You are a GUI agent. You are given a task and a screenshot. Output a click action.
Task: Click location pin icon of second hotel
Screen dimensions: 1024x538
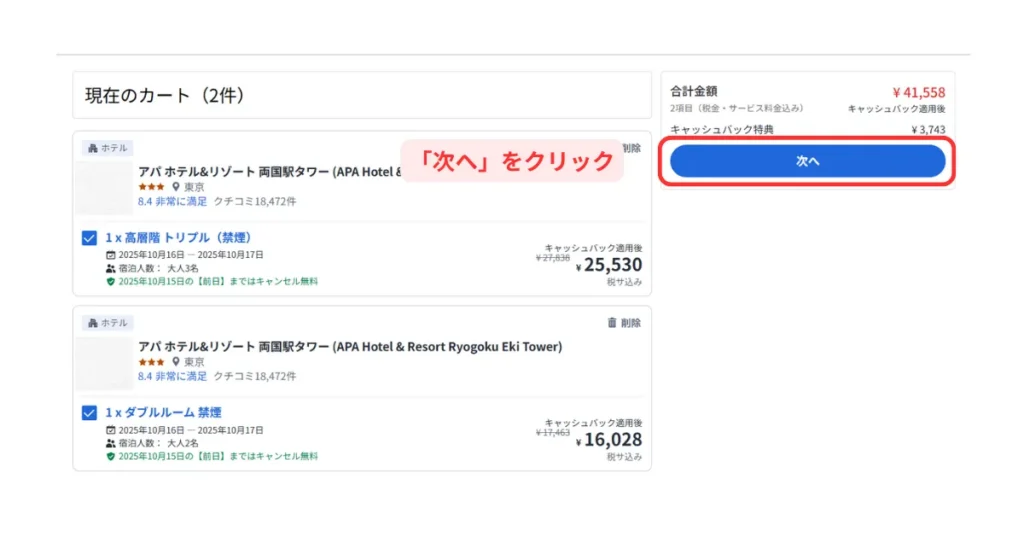pyautogui.click(x=176, y=362)
